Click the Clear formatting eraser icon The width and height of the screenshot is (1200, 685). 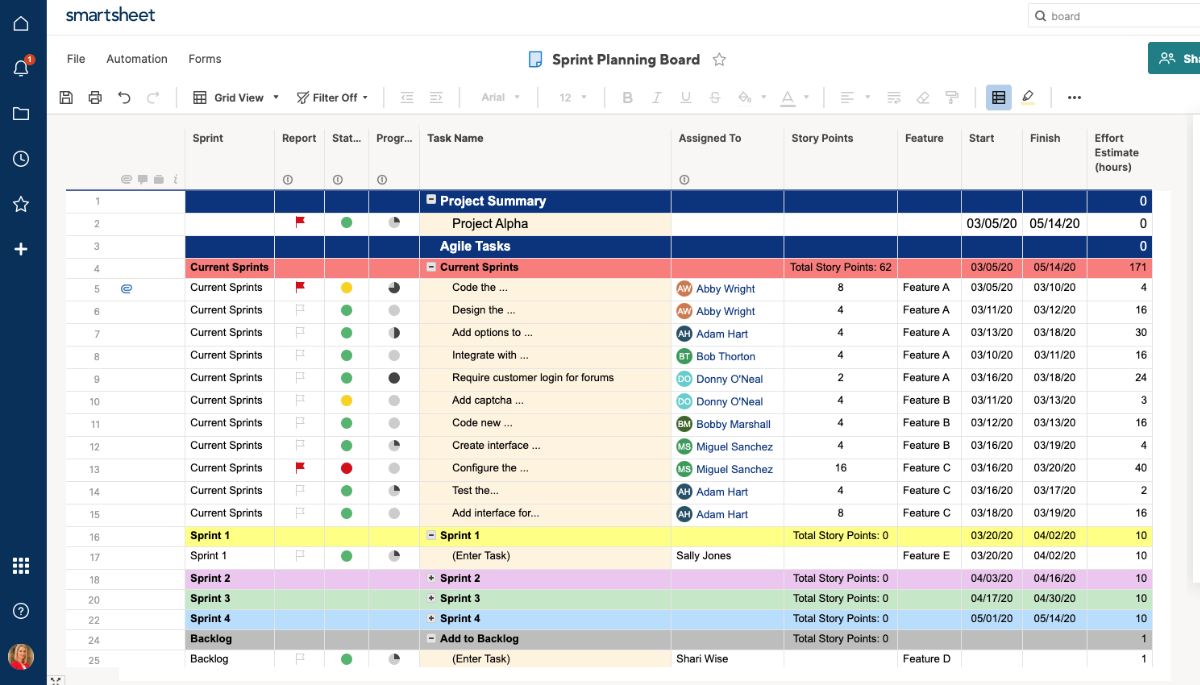click(x=923, y=98)
